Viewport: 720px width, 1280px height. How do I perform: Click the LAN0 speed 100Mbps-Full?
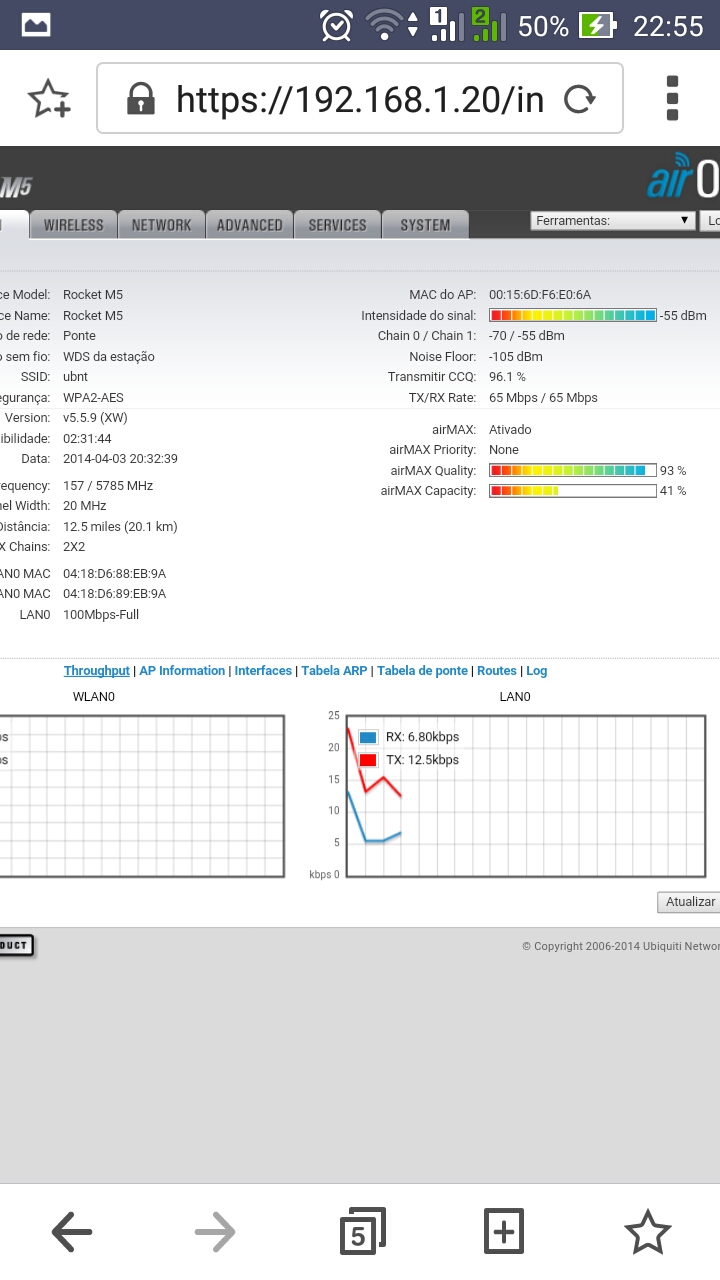[101, 615]
